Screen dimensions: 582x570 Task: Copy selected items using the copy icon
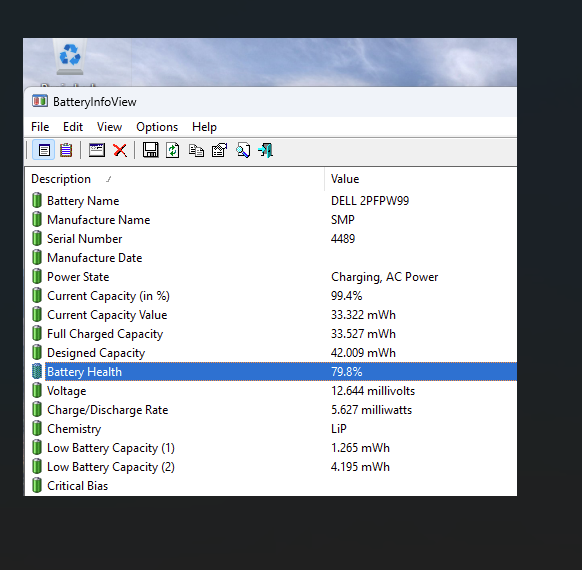[x=196, y=150]
